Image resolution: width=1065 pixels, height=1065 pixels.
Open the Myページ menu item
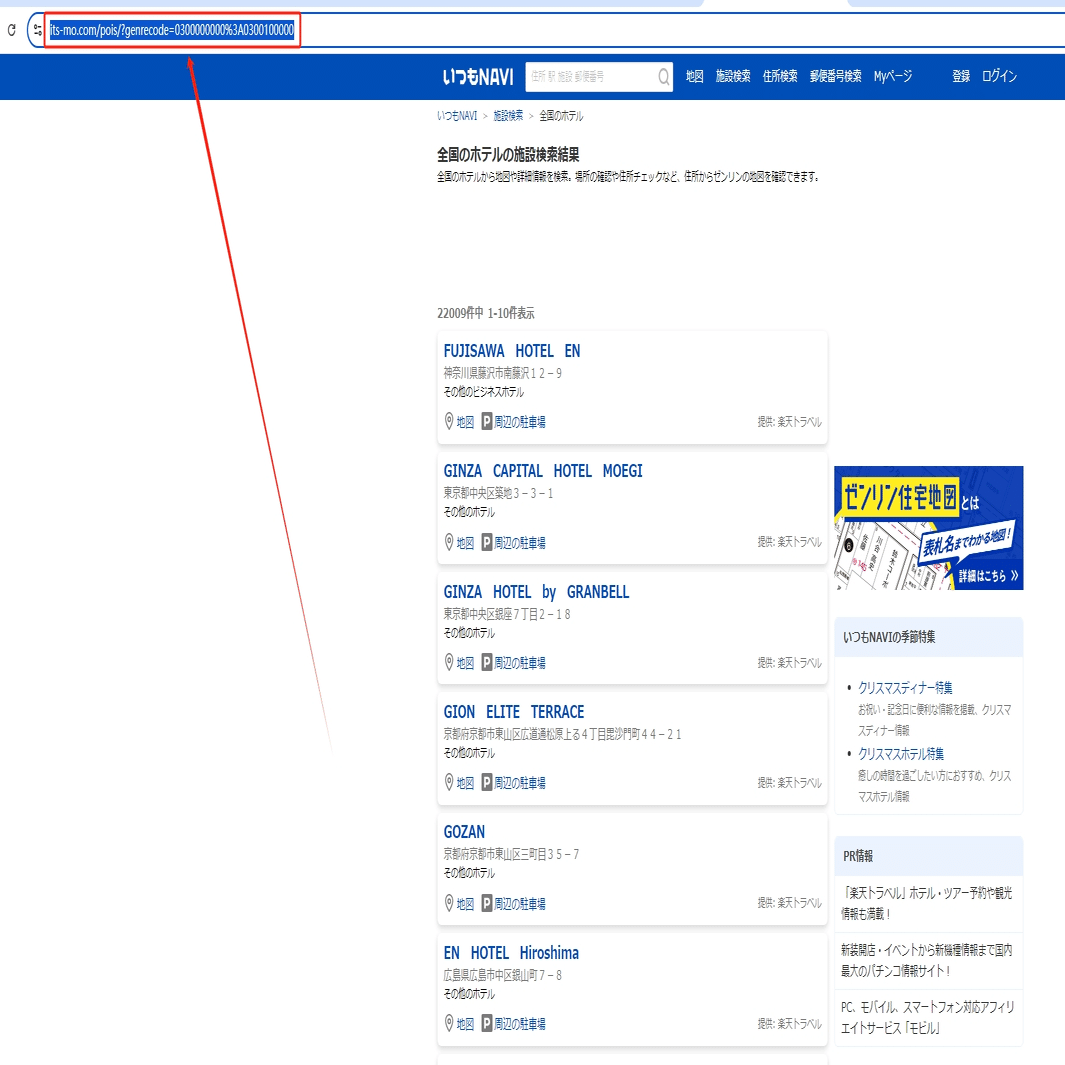[892, 76]
